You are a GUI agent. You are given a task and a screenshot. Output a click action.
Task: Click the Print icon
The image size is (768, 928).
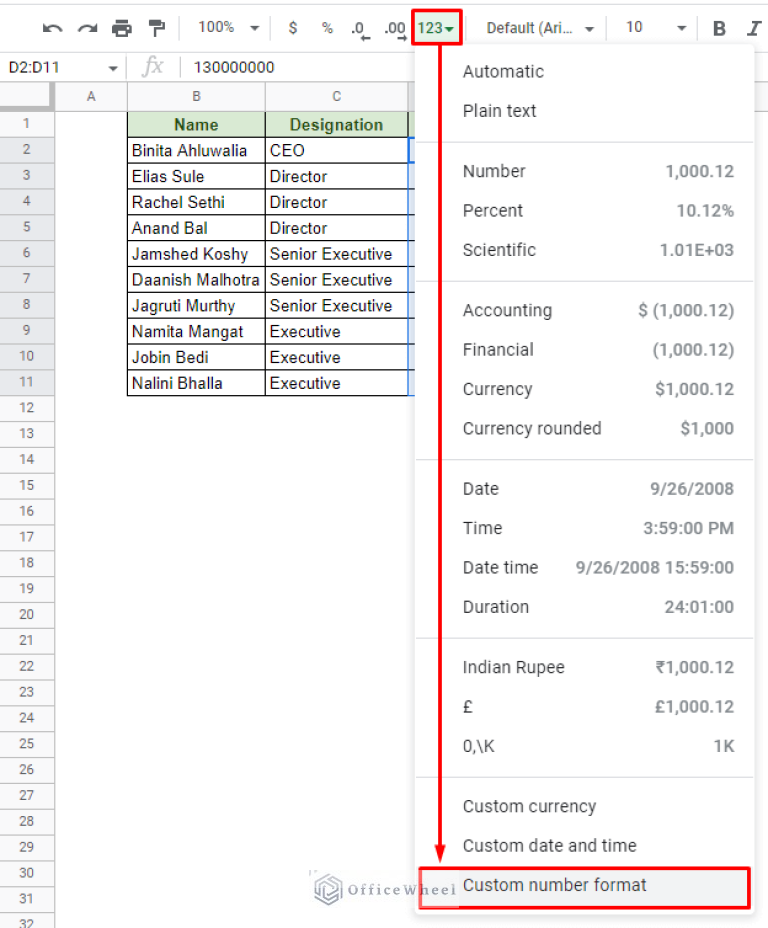(x=122, y=28)
